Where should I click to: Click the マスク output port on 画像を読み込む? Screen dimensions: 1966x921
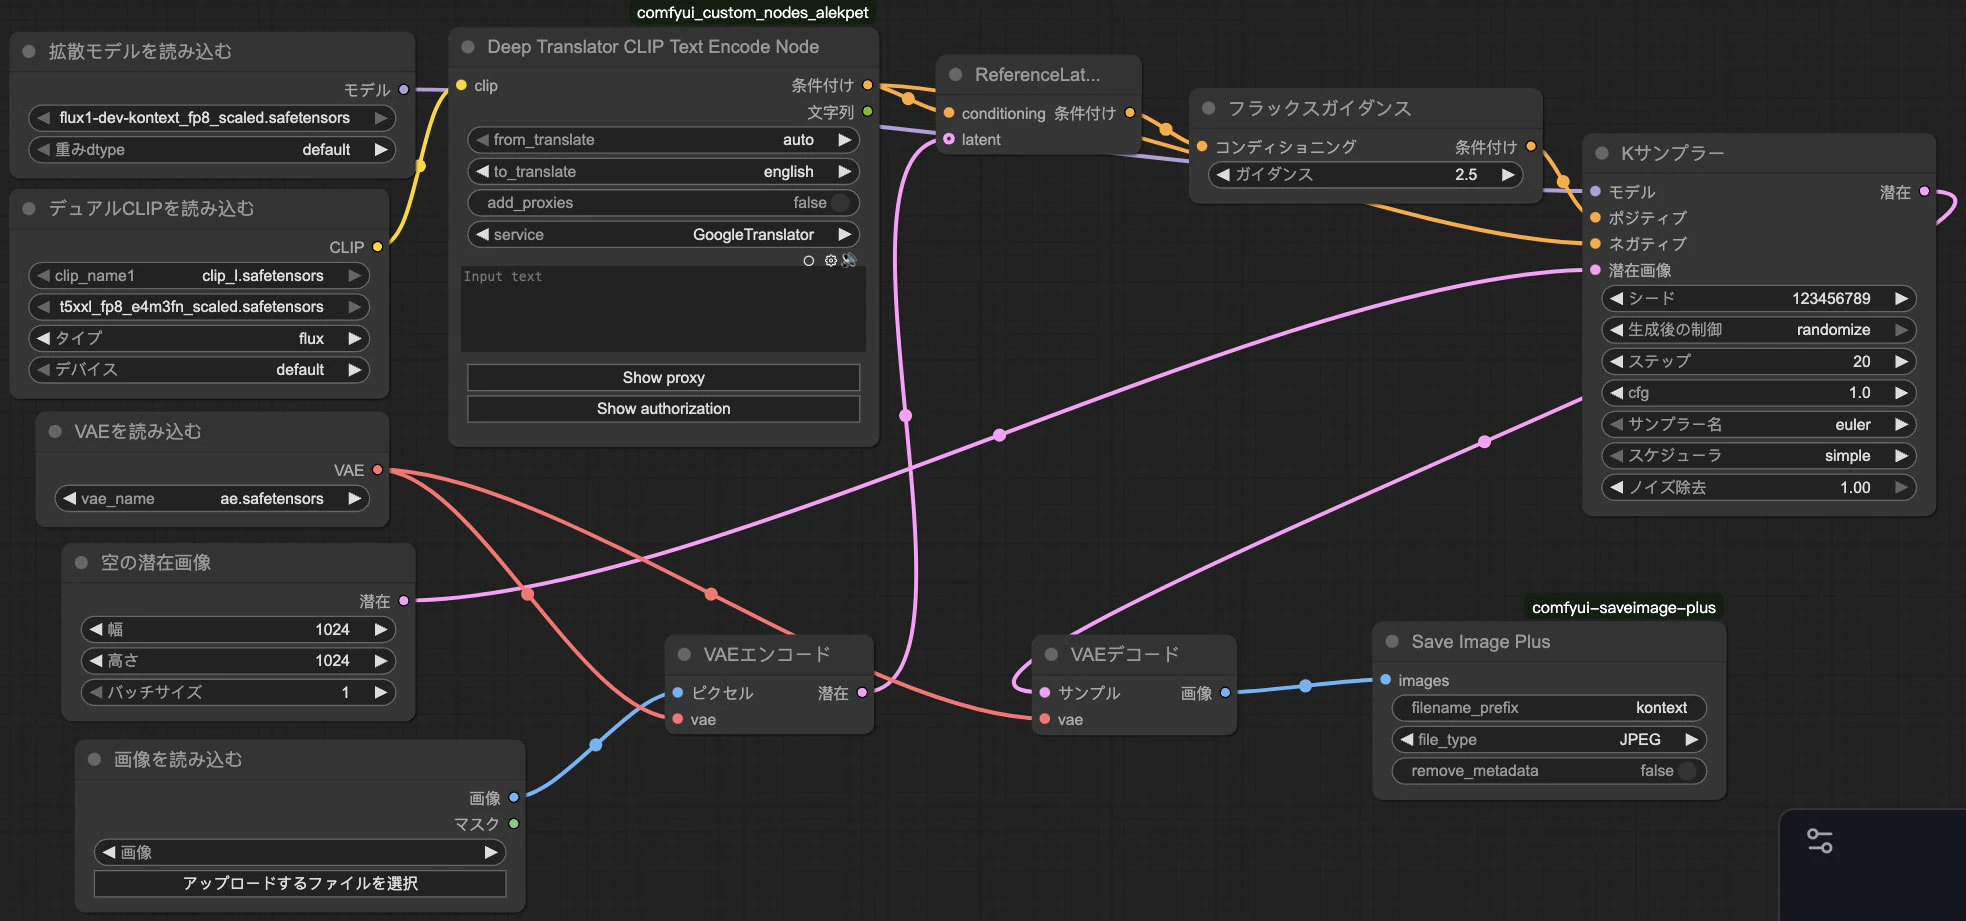click(x=513, y=823)
